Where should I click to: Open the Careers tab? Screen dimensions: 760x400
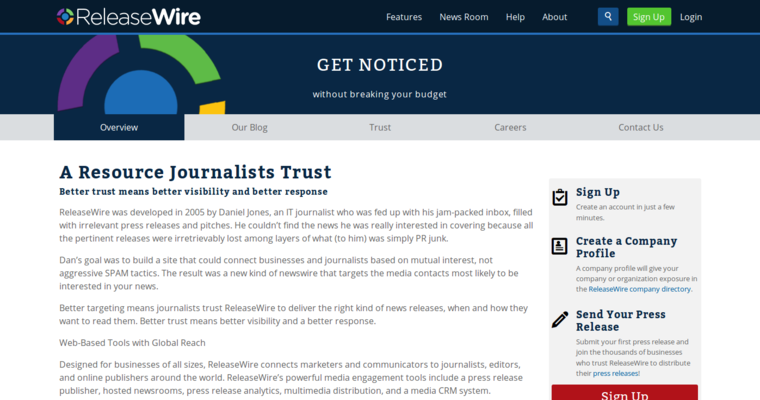click(510, 128)
